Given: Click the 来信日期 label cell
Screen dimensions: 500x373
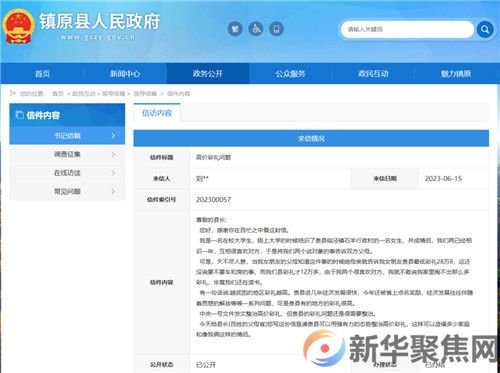Looking at the screenshot, I should 385,179.
